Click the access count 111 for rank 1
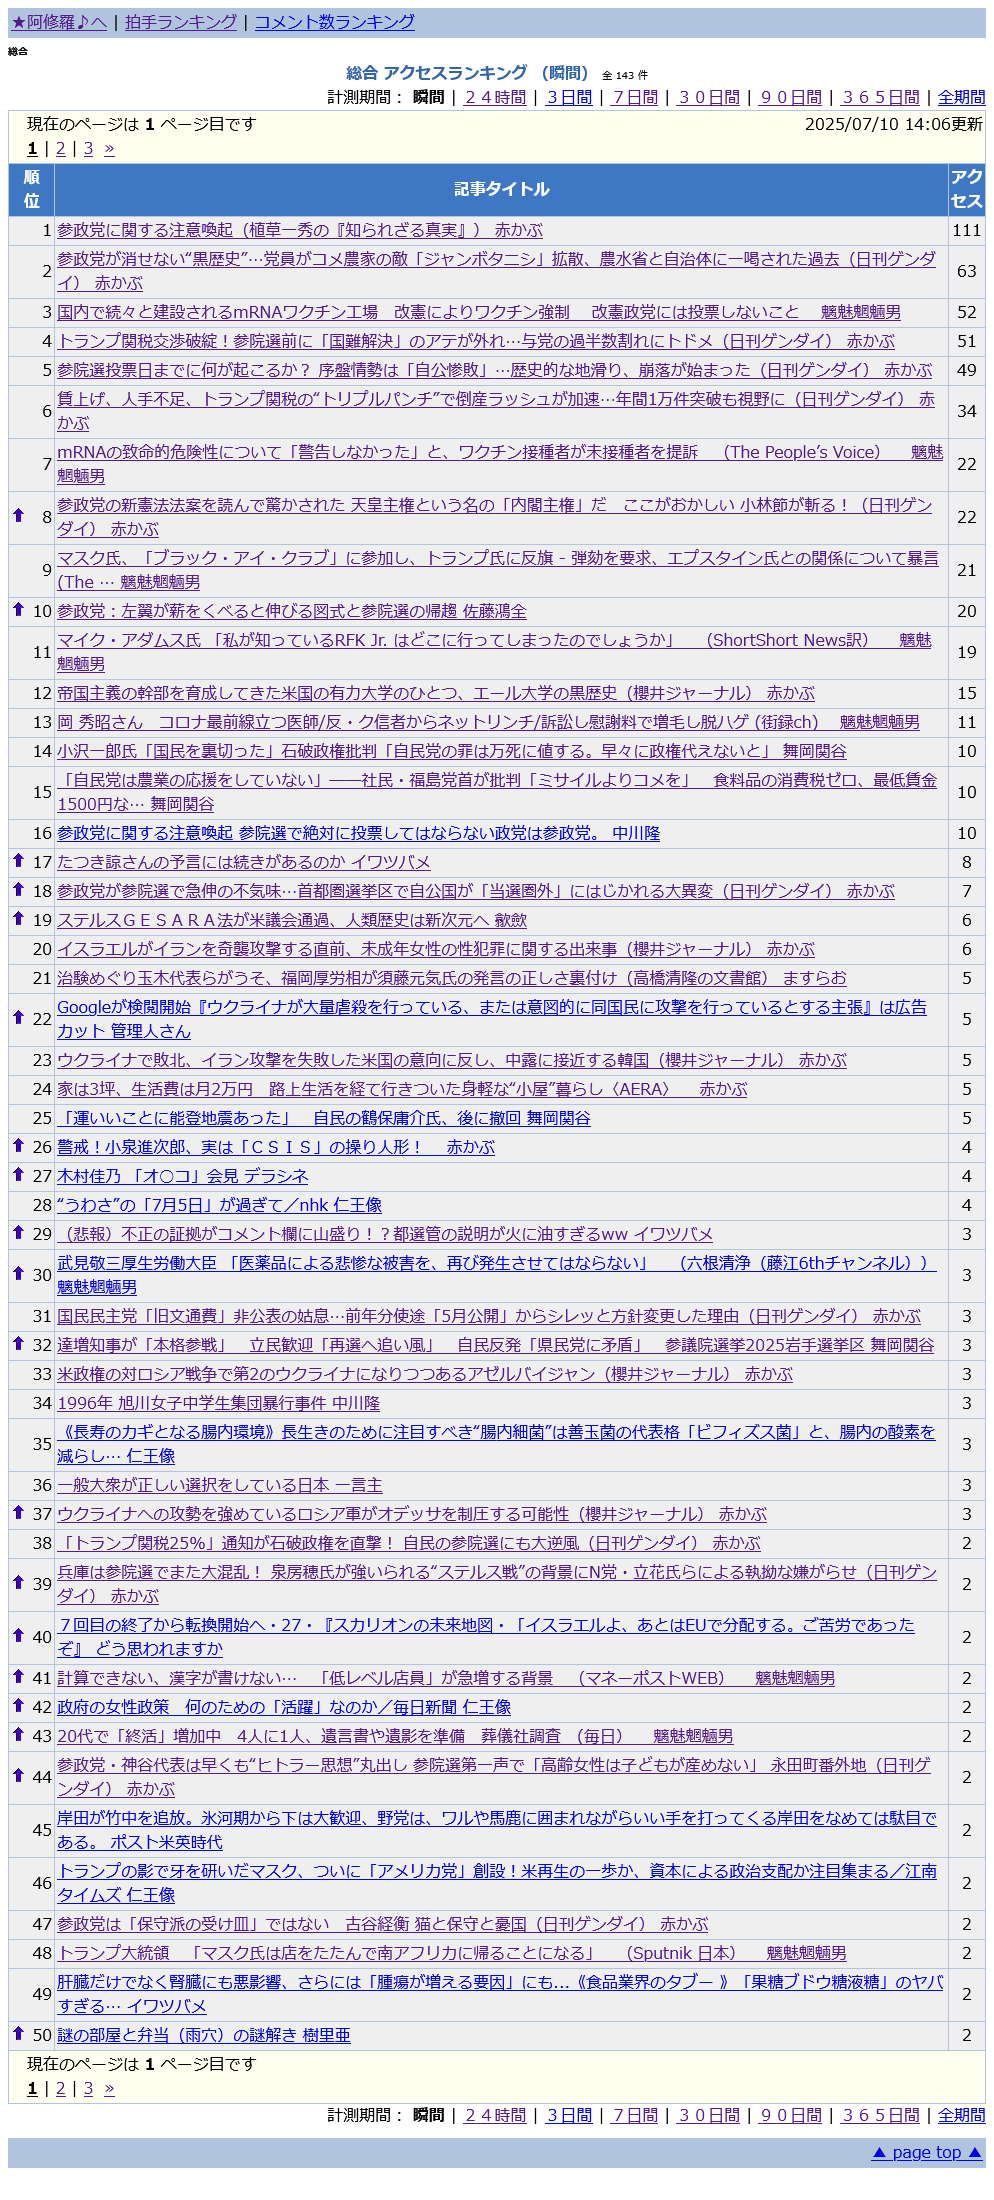The image size is (994, 2200). (x=967, y=230)
